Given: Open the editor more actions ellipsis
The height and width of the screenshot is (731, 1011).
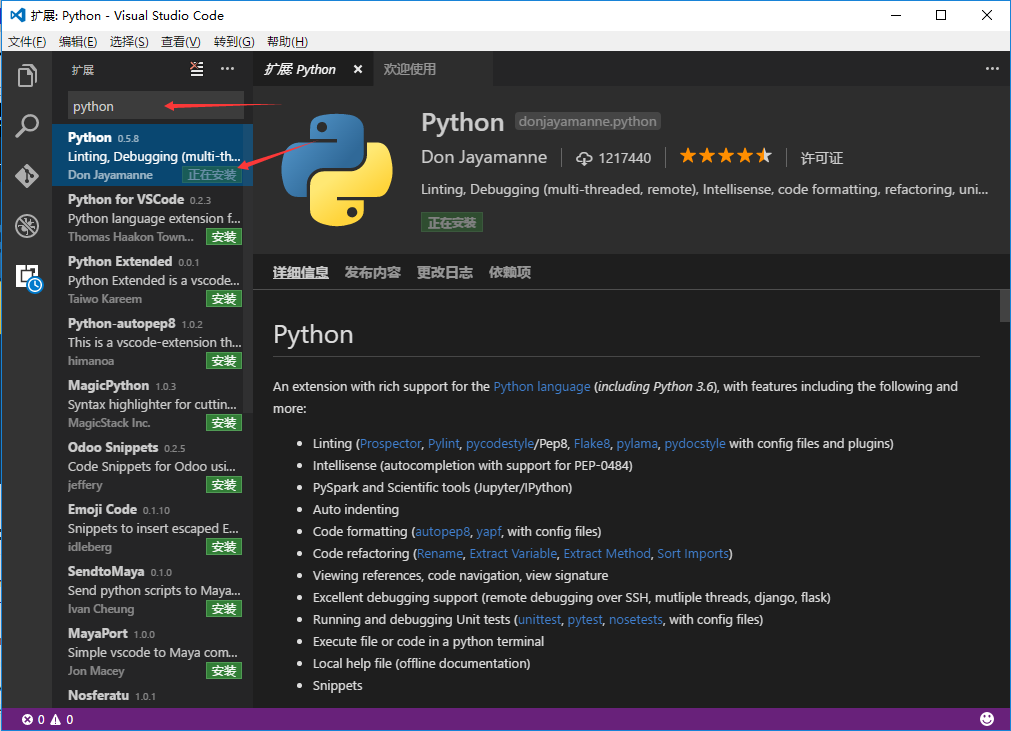Looking at the screenshot, I should point(992,69).
